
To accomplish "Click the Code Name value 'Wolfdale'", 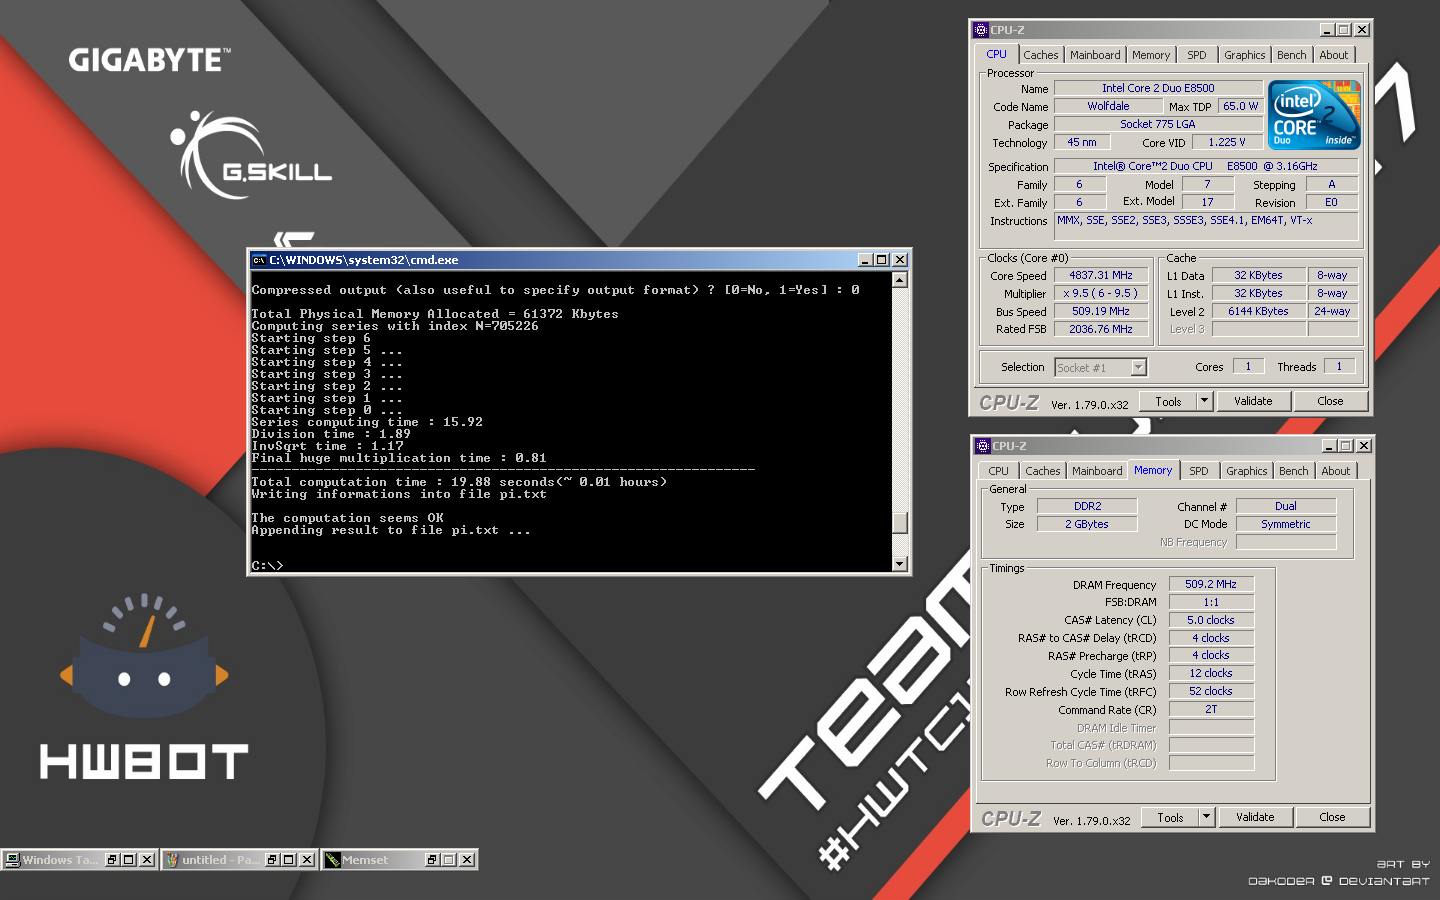I will pos(1108,106).
